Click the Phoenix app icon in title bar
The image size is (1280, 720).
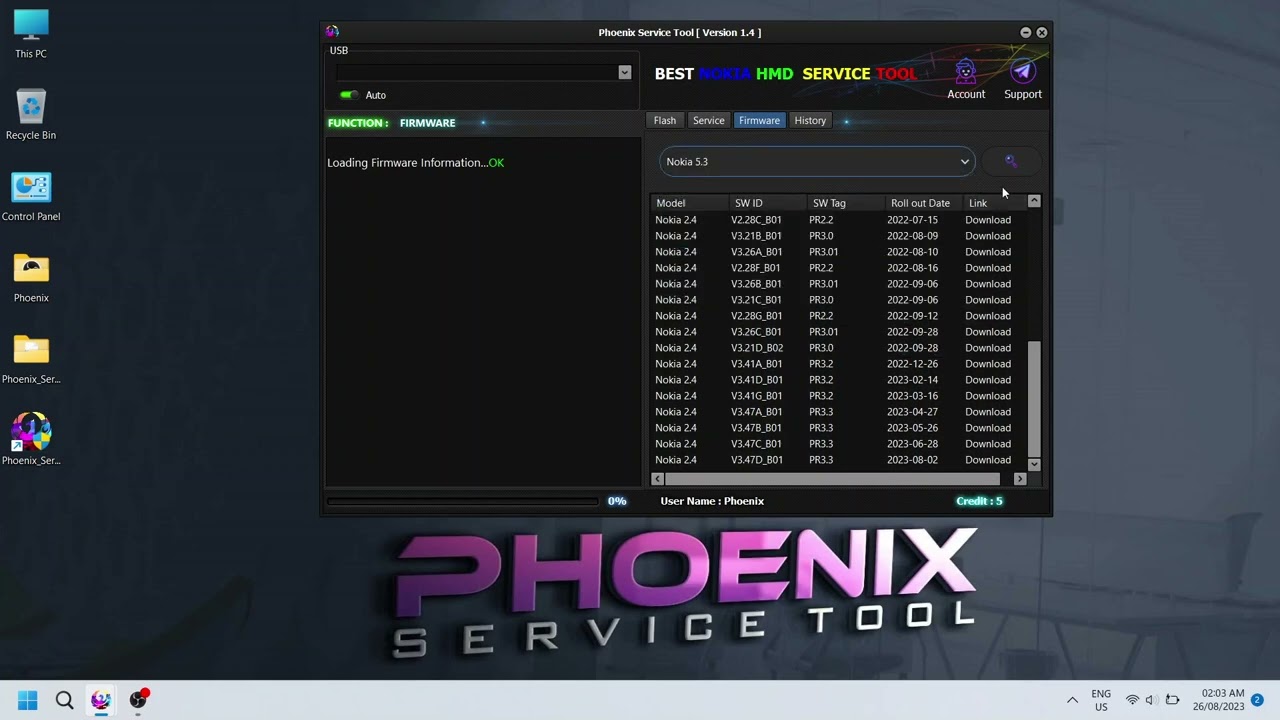click(332, 32)
